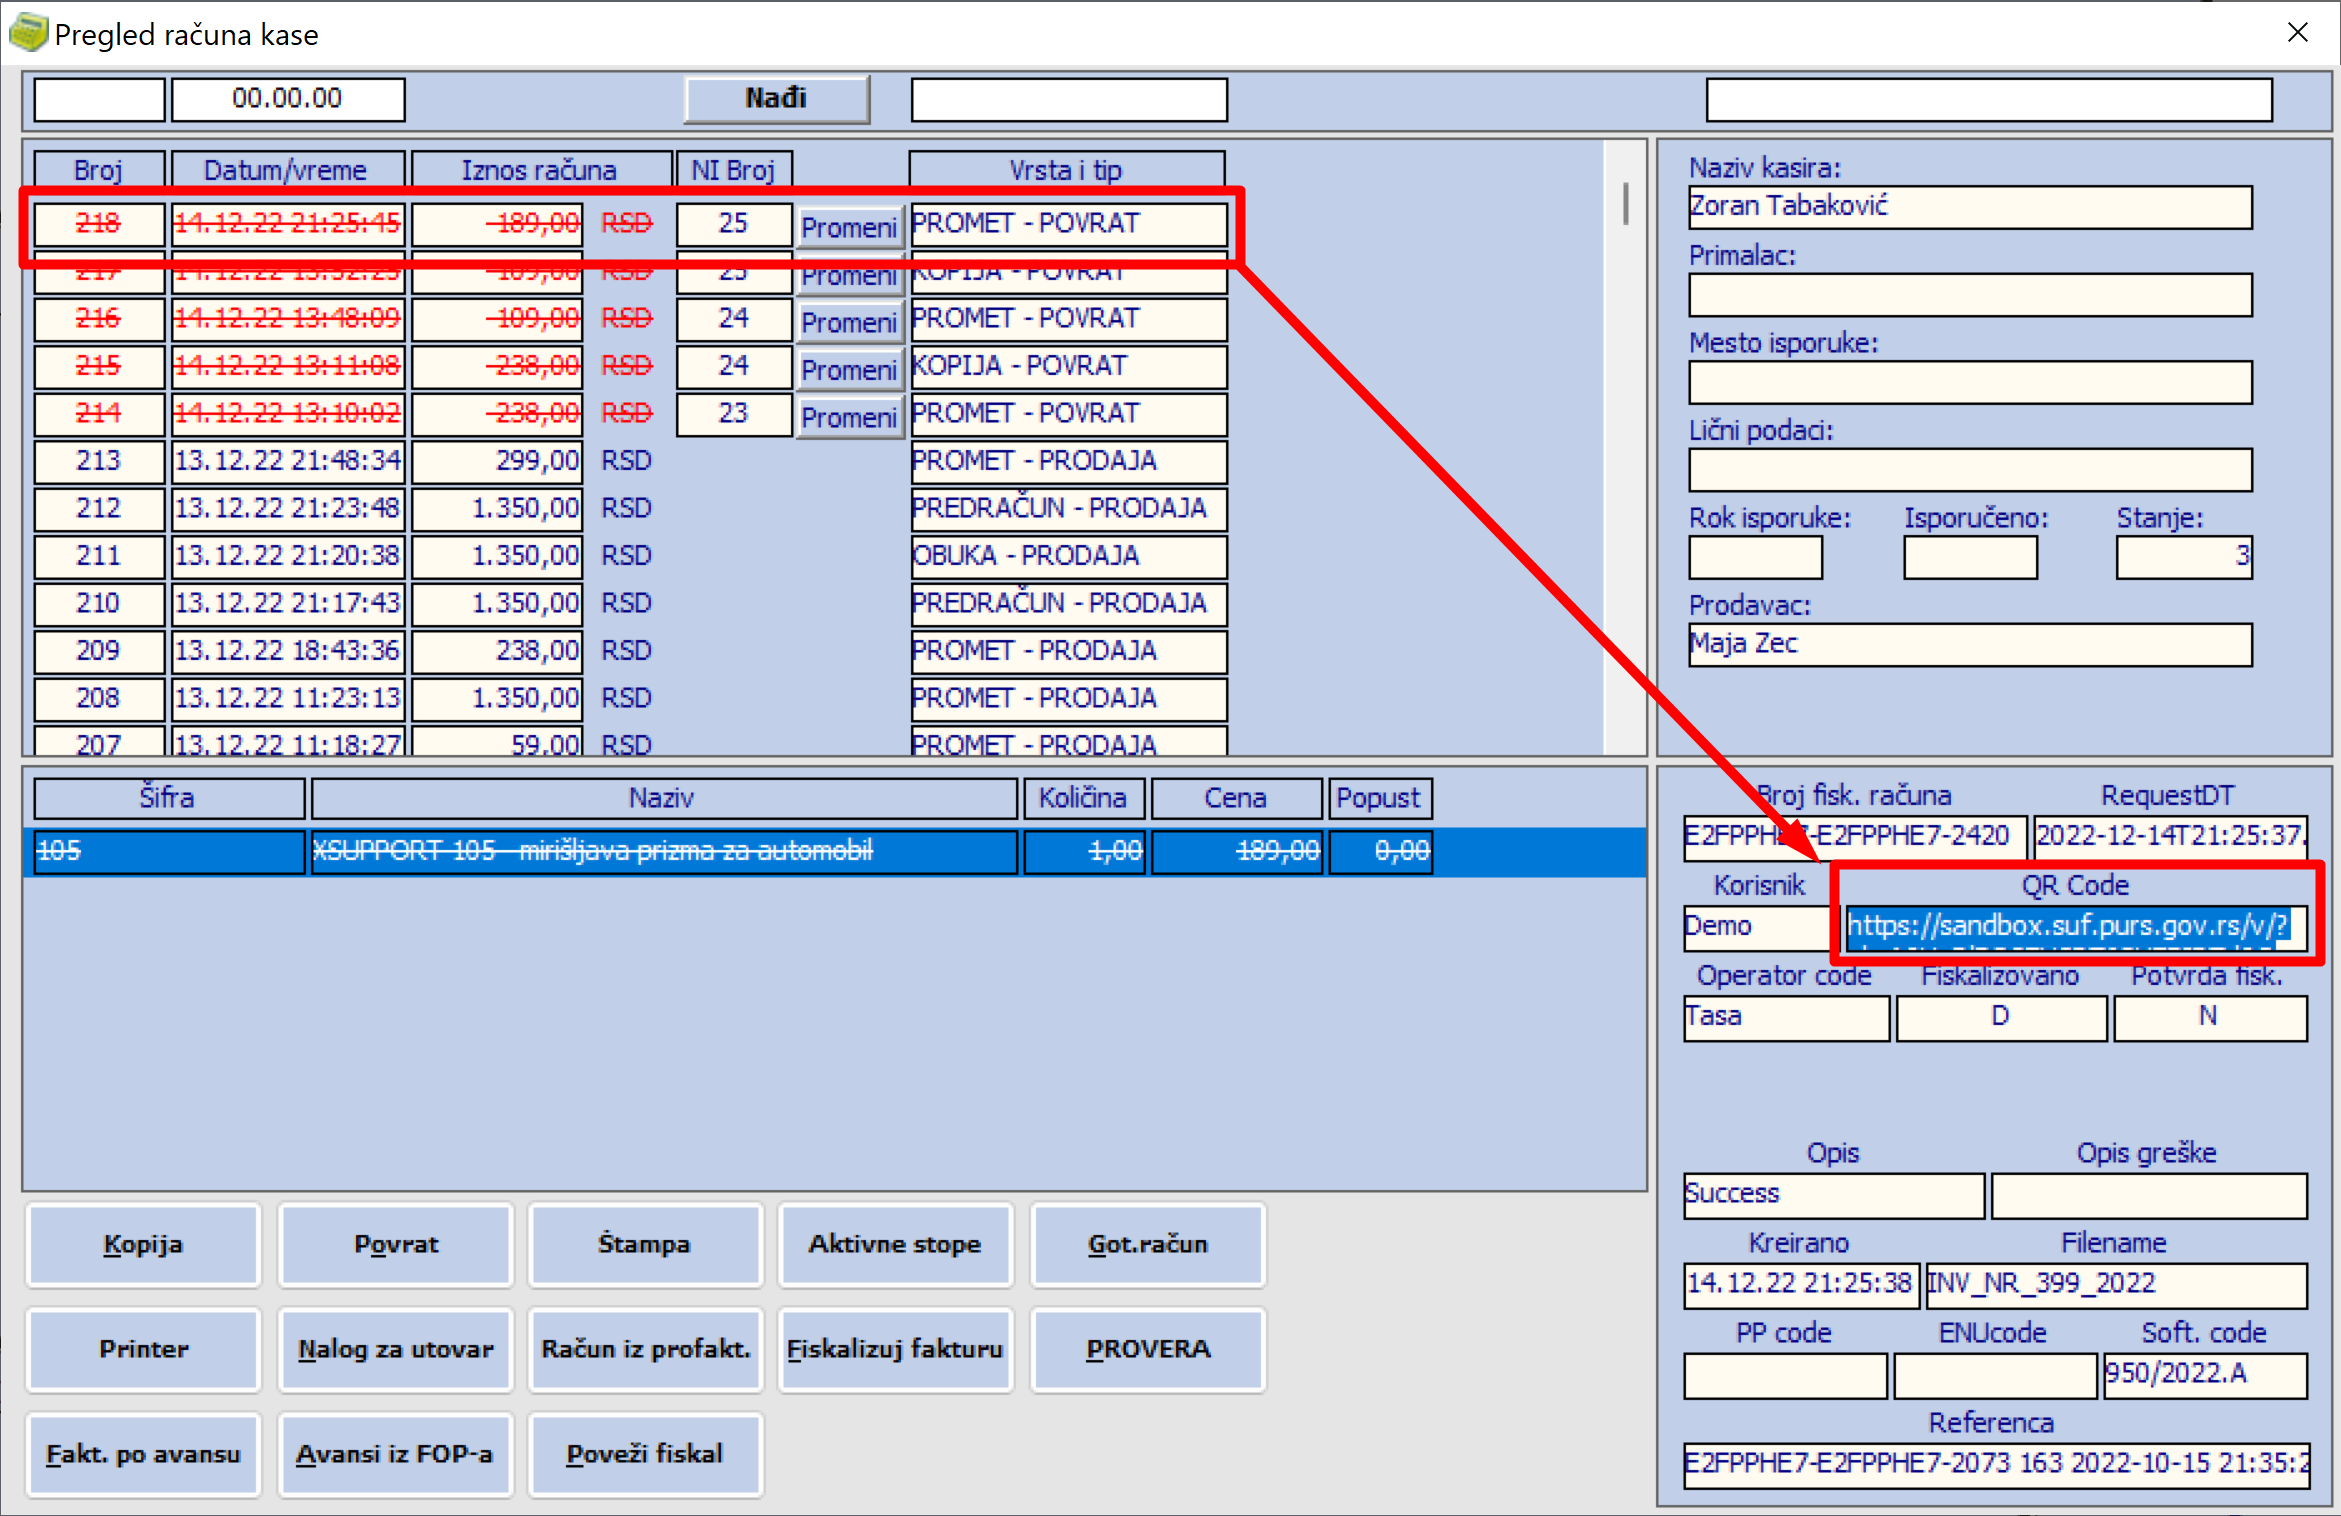Click the Prodavac field Maja Zec
The width and height of the screenshot is (2341, 1516).
[x=1970, y=645]
